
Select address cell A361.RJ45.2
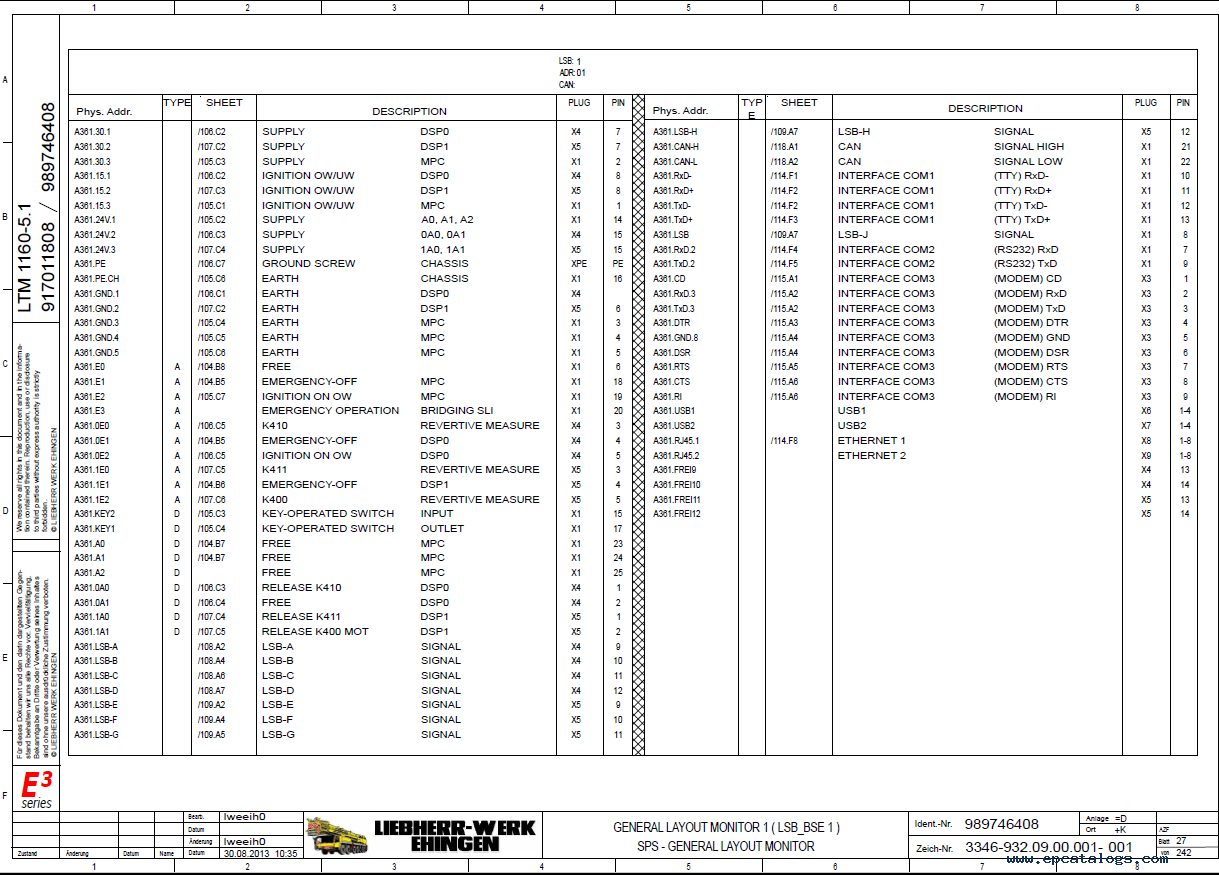676,456
